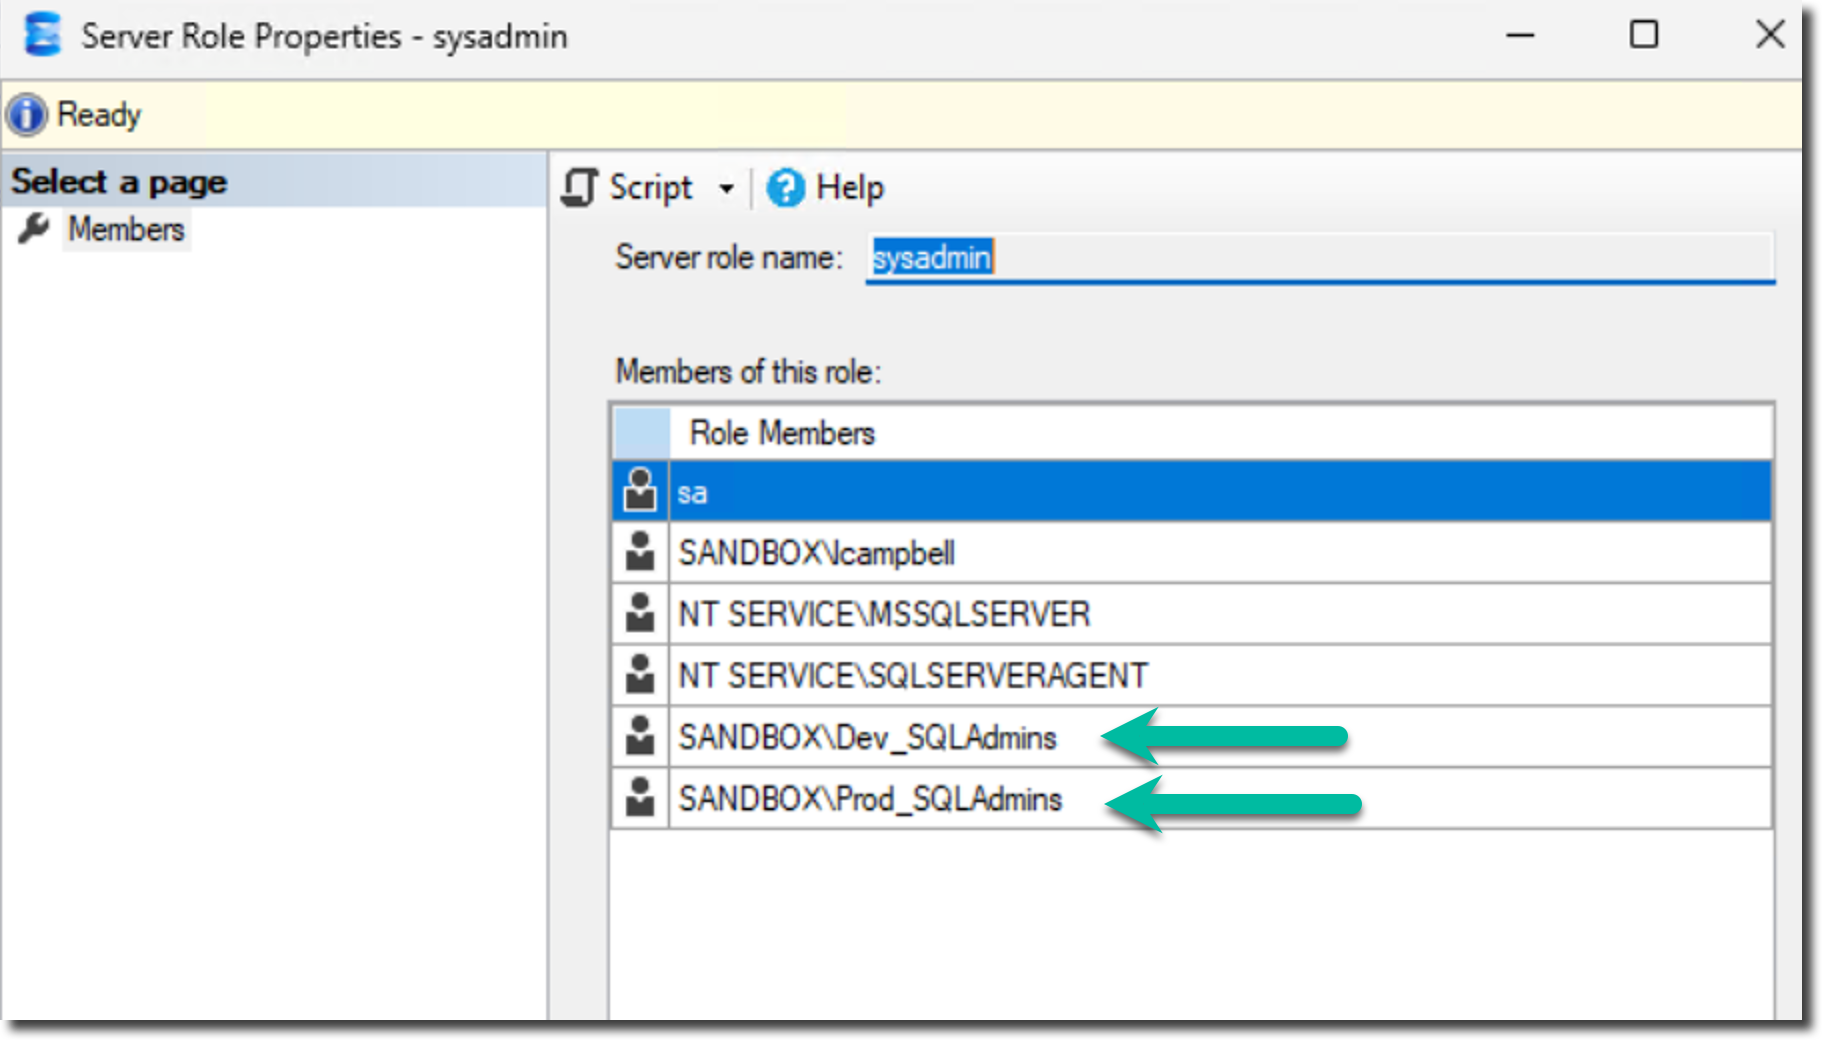Select the SANDBOX\Prod_SQLAdmins member
Screen dimensions: 1822x1040
pyautogui.click(x=870, y=799)
